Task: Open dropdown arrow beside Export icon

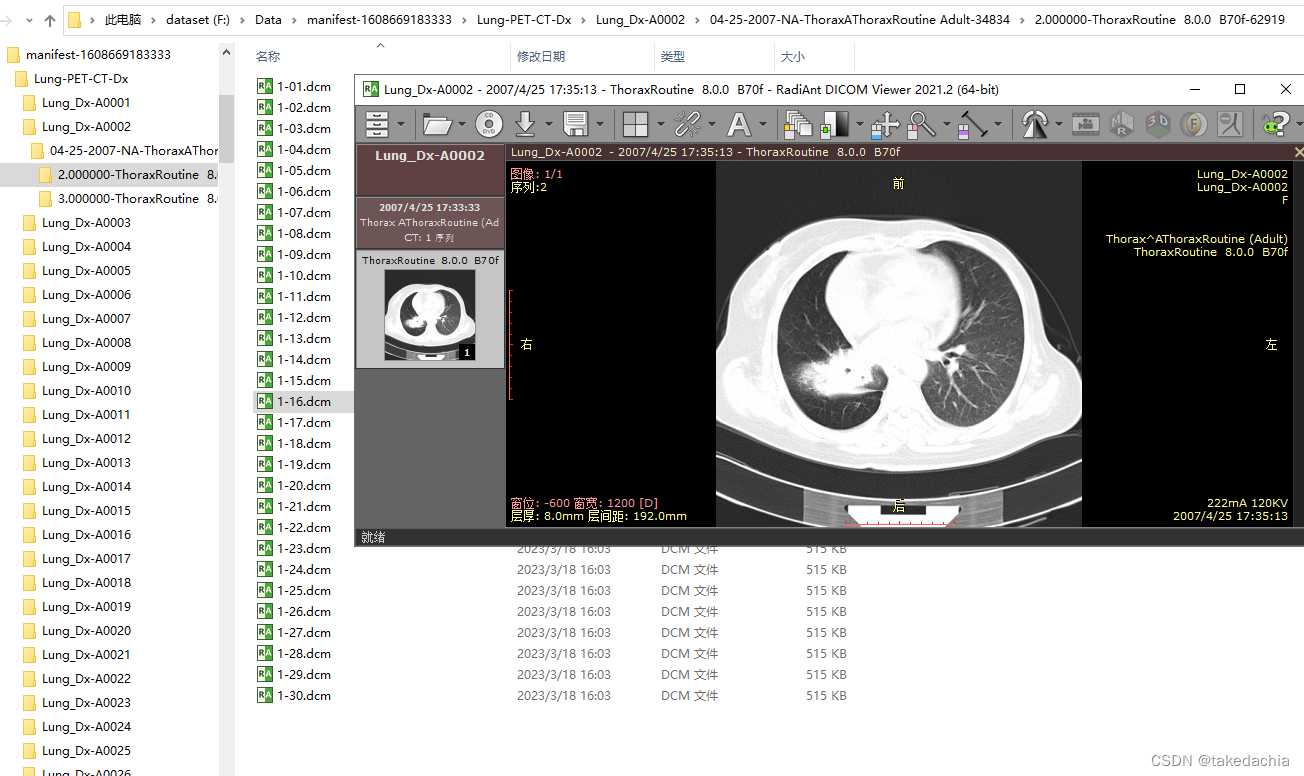Action: (x=599, y=125)
